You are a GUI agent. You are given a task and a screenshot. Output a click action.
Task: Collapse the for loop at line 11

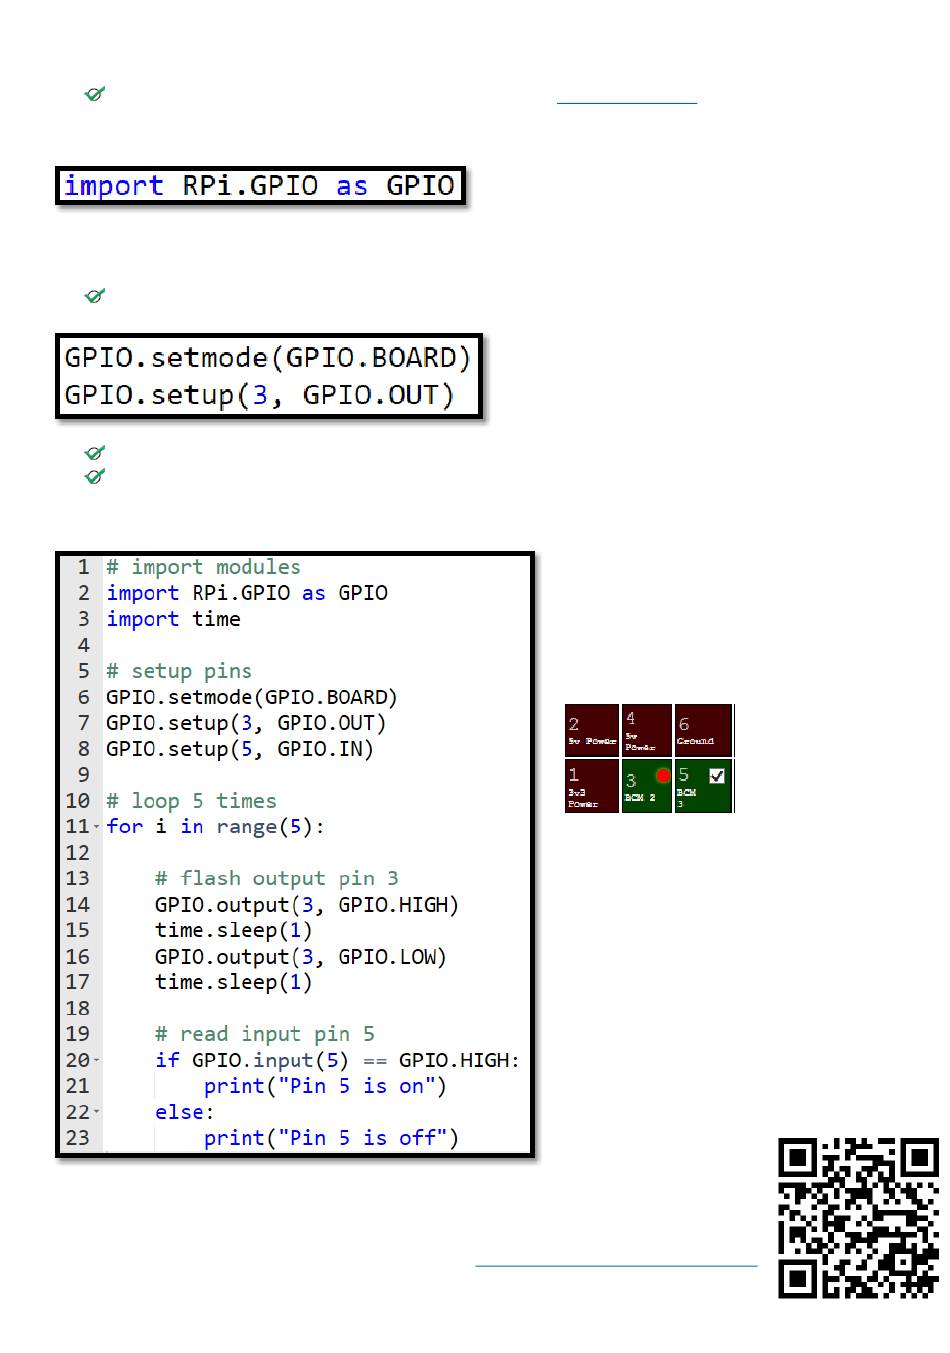click(x=97, y=827)
